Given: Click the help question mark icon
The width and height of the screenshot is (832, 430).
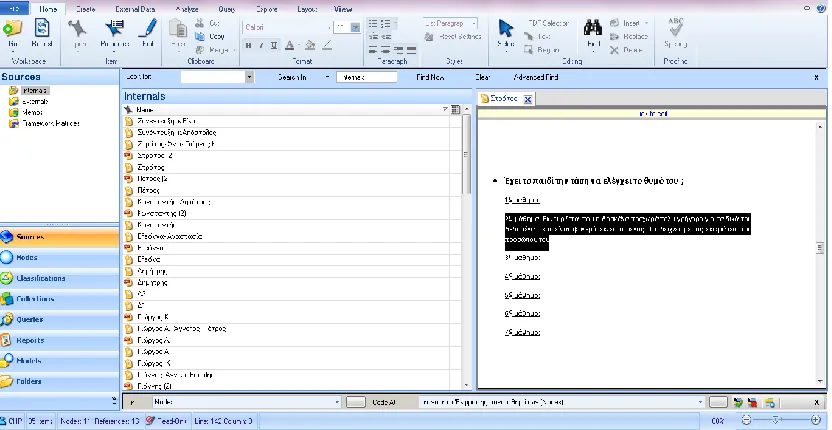Looking at the screenshot, I should [x=822, y=8].
